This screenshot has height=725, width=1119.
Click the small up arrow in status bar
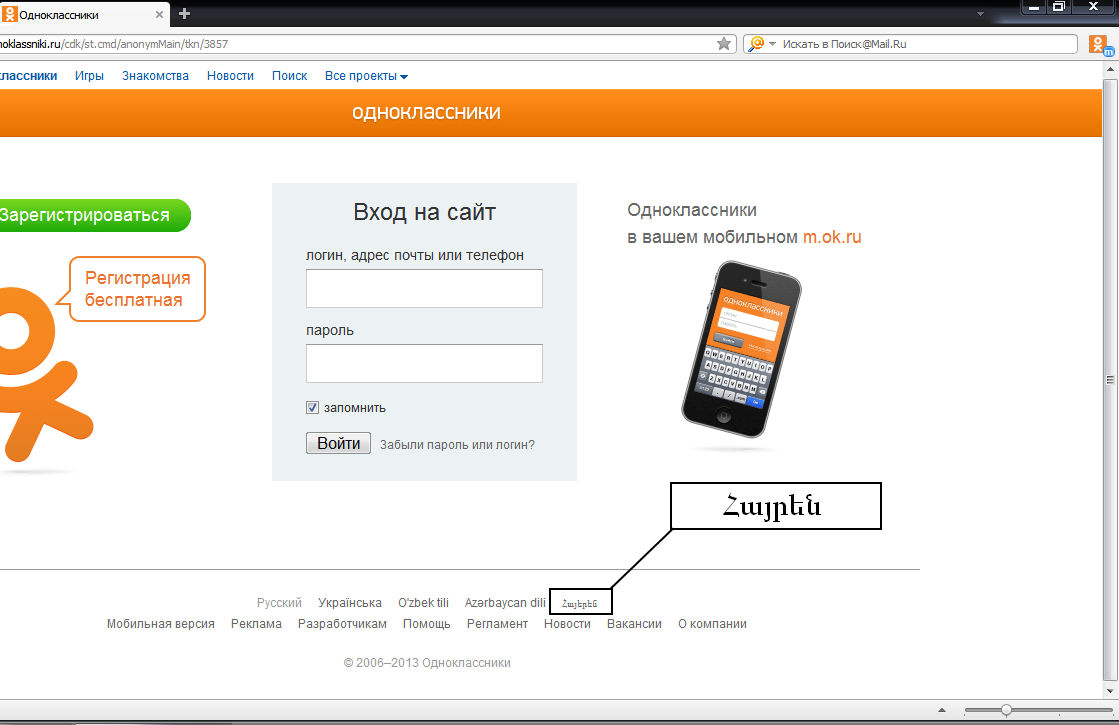click(x=942, y=710)
